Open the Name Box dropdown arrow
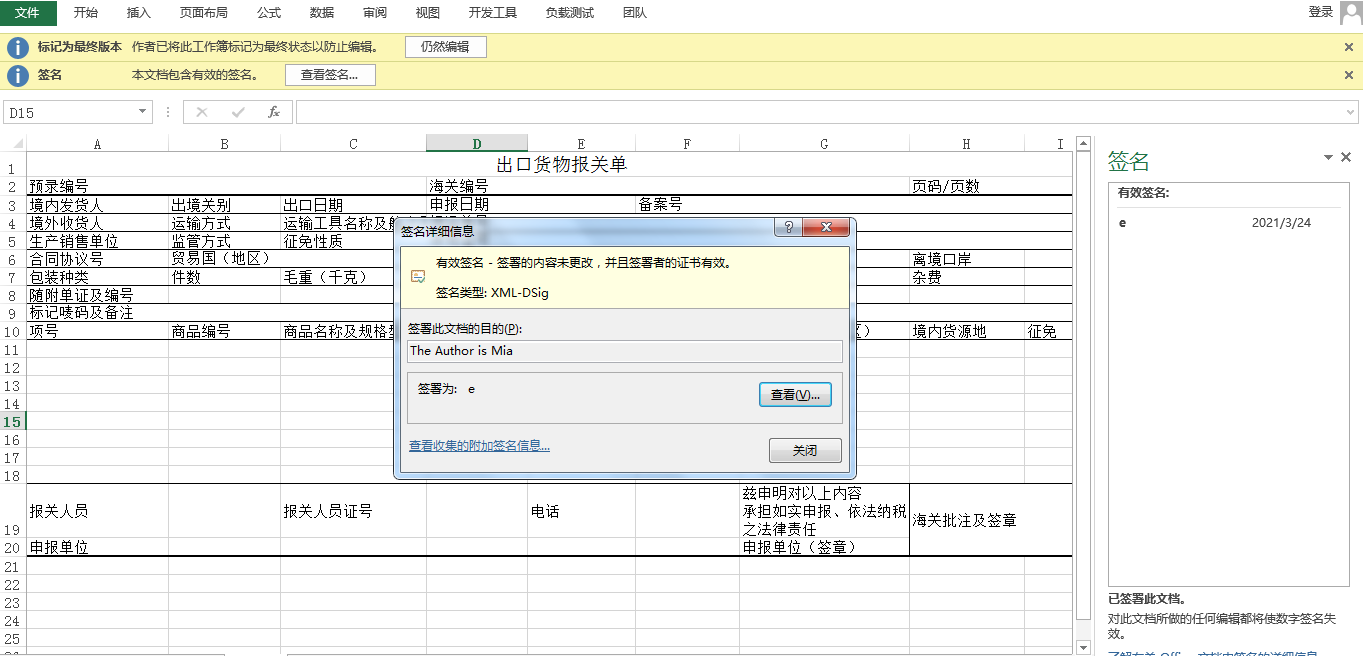Image resolution: width=1363 pixels, height=656 pixels. [x=141, y=111]
